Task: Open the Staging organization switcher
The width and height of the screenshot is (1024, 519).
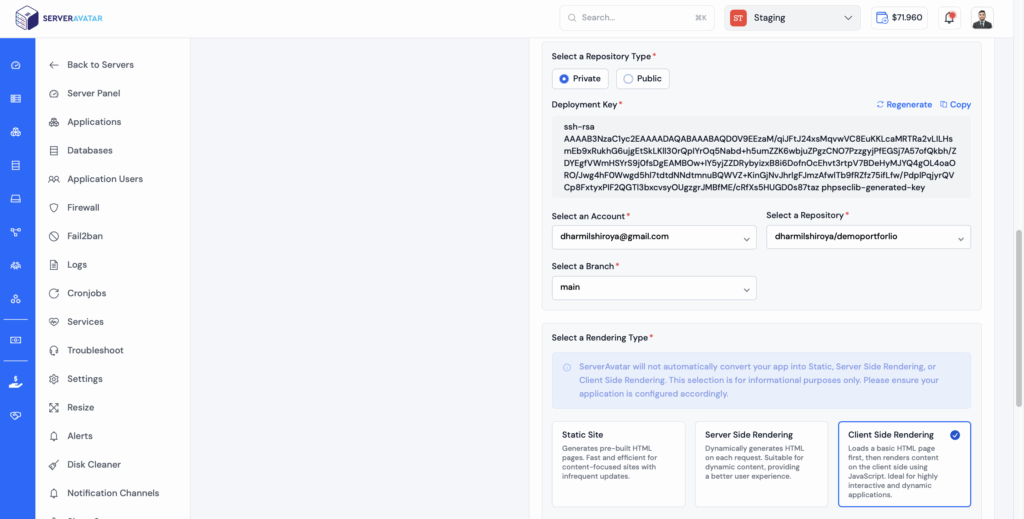Action: click(x=792, y=18)
